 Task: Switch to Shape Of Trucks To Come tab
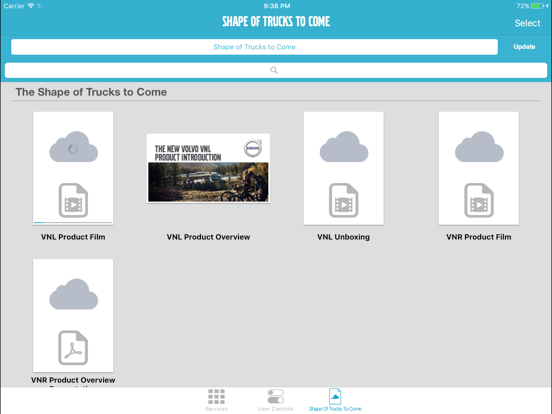click(x=335, y=400)
